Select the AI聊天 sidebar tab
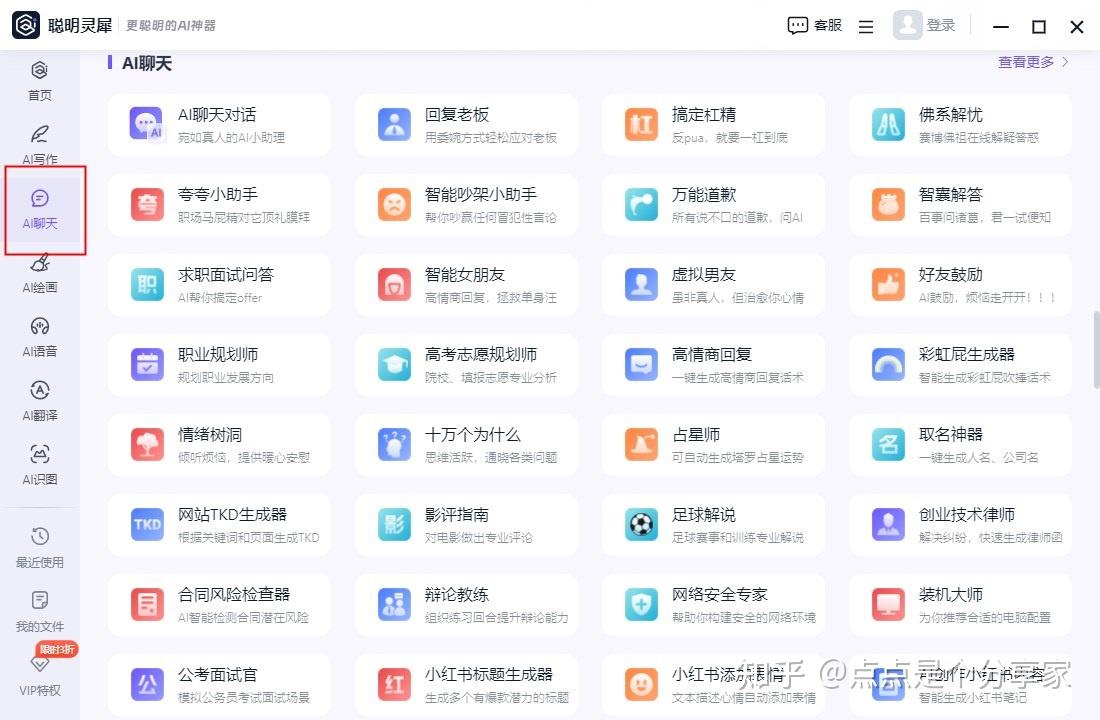The image size is (1100, 720). pos(38,211)
